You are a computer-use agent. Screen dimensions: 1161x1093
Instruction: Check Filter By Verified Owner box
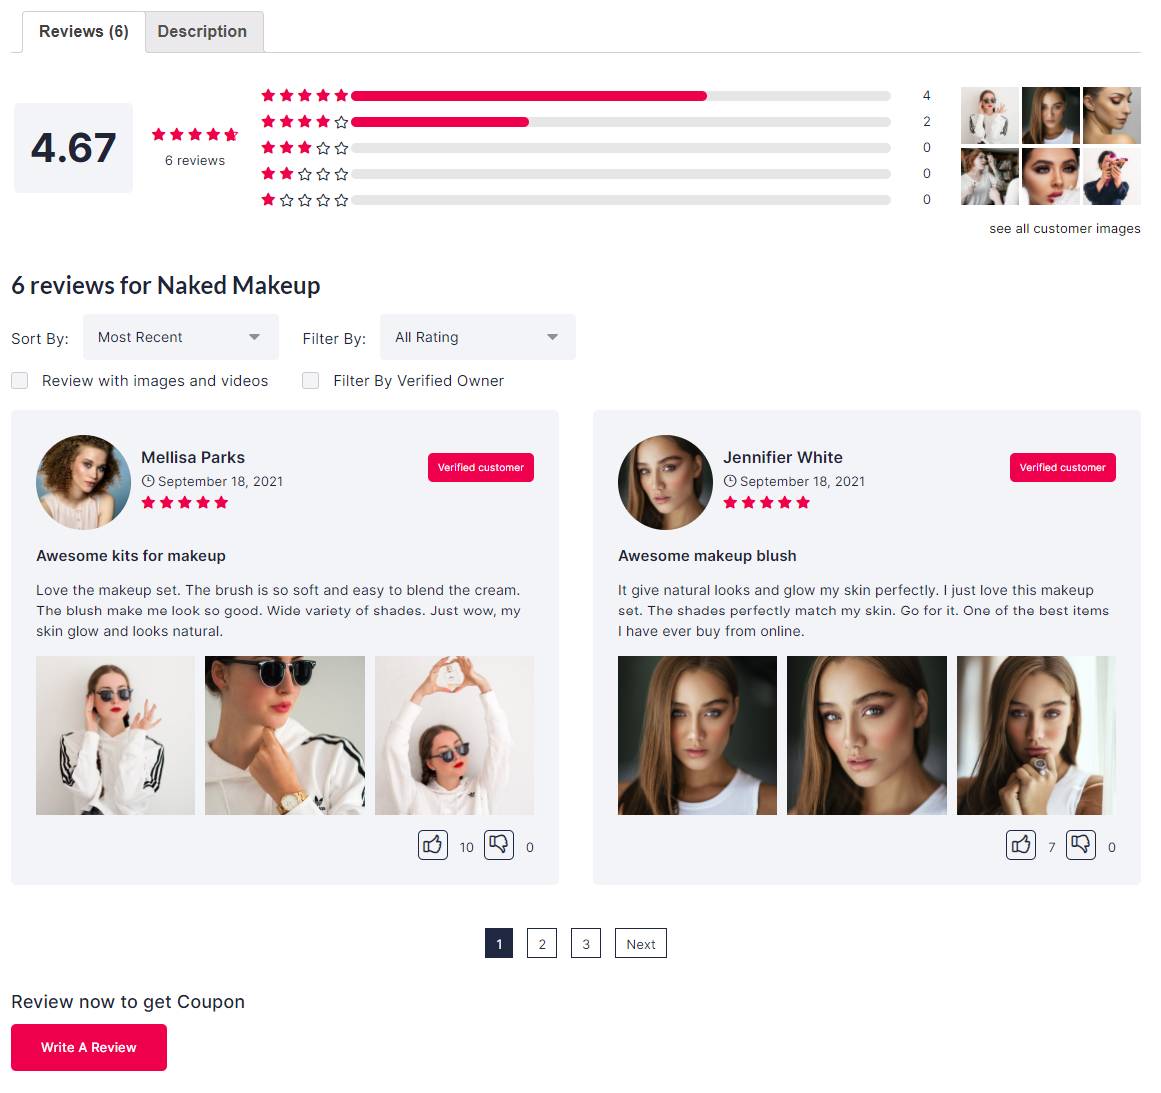click(311, 381)
